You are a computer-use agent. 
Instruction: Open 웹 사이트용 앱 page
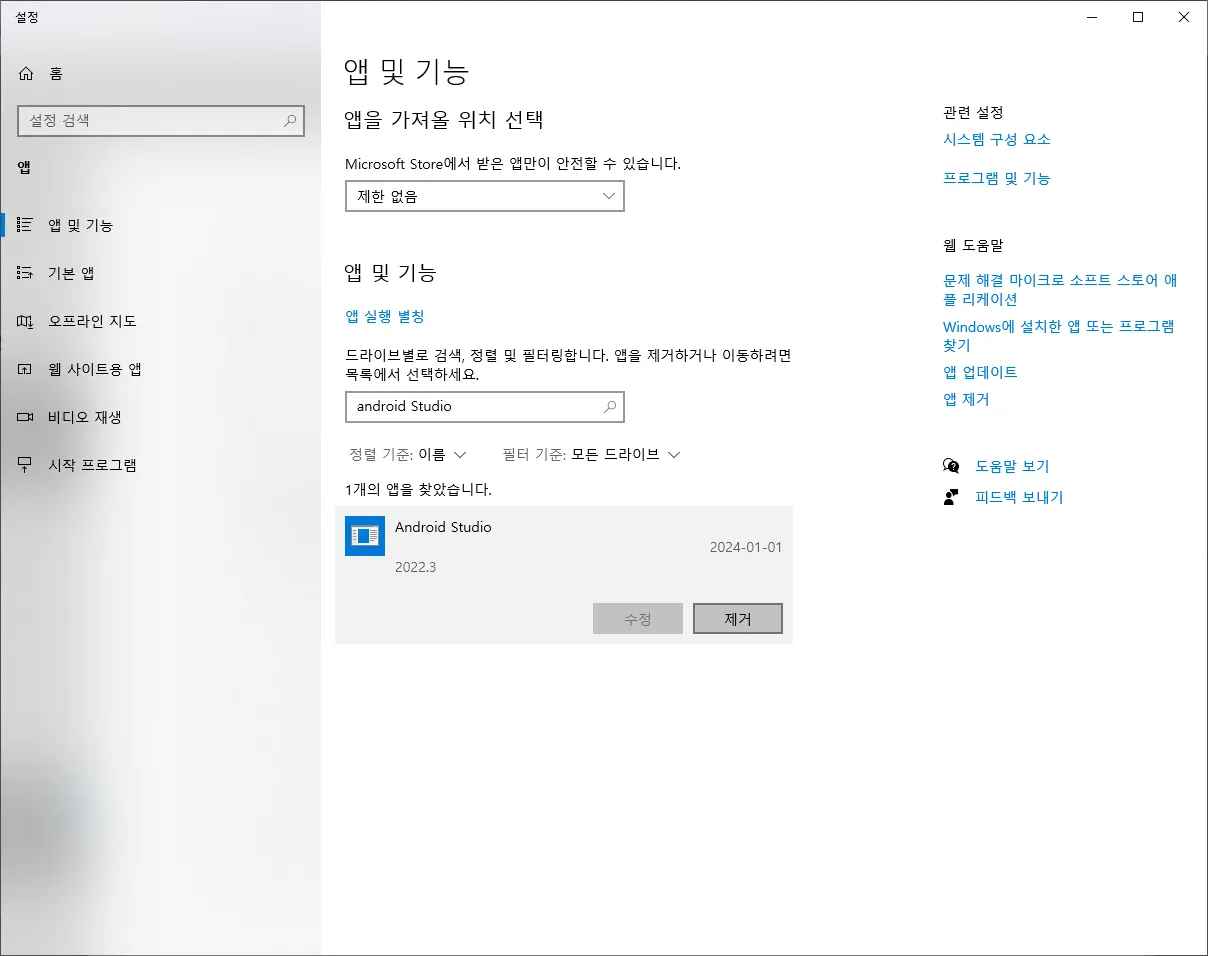160,369
